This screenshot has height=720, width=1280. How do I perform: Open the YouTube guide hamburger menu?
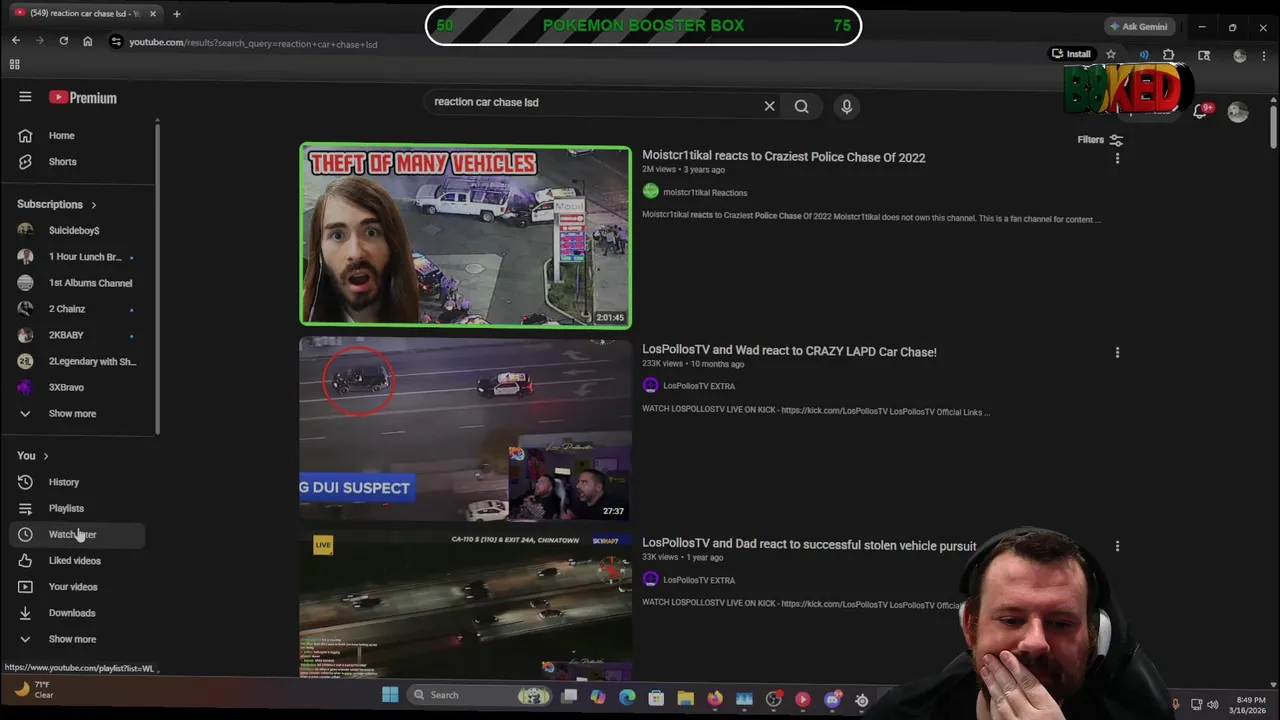coord(25,97)
